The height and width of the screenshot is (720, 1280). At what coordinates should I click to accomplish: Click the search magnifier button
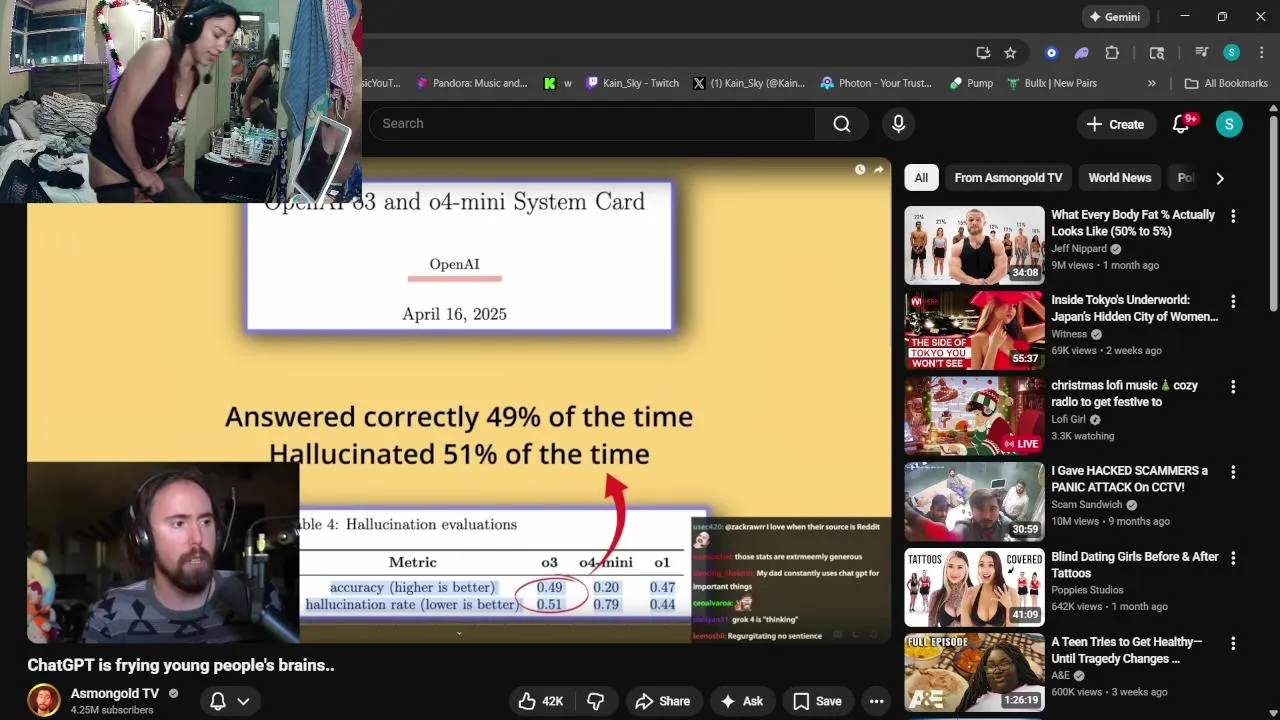pos(842,124)
